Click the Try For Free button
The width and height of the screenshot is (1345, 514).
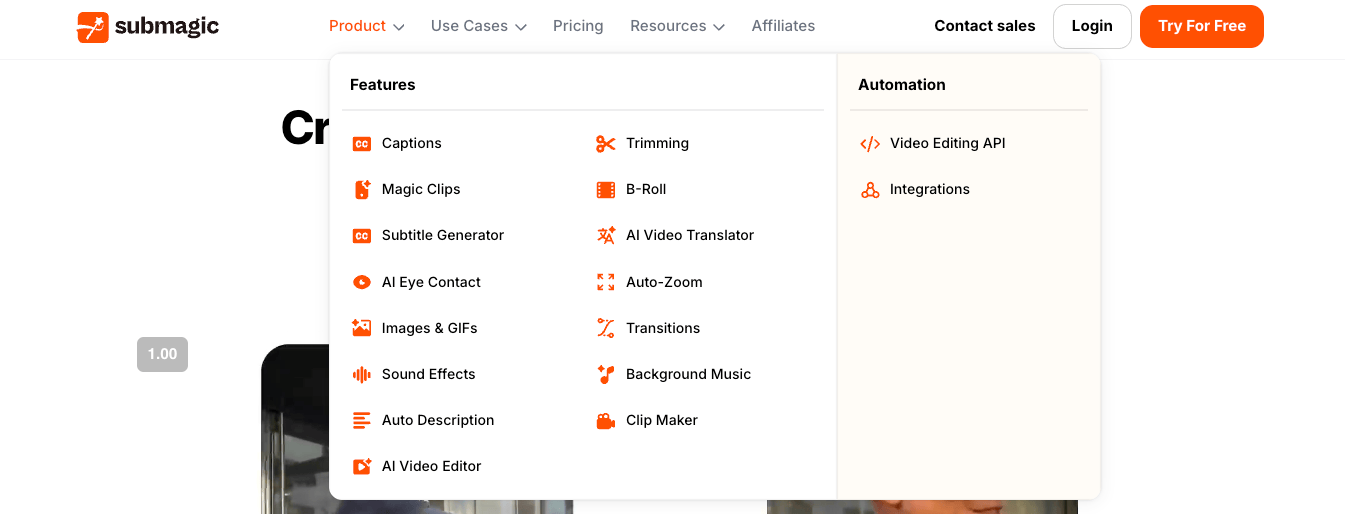1202,27
